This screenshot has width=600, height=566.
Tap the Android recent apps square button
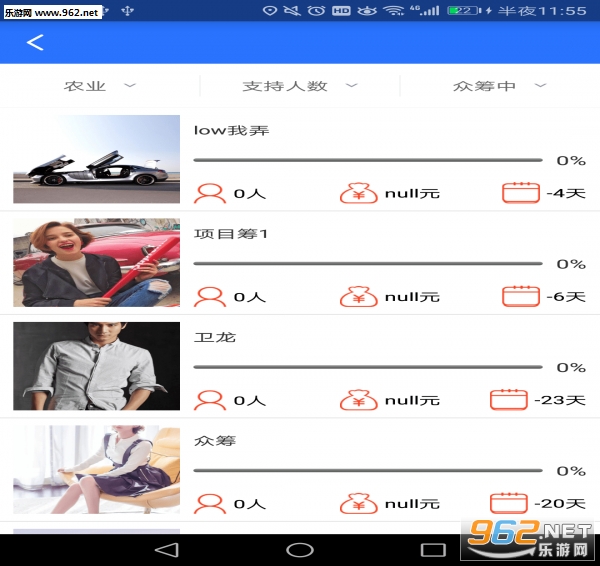pos(433,550)
